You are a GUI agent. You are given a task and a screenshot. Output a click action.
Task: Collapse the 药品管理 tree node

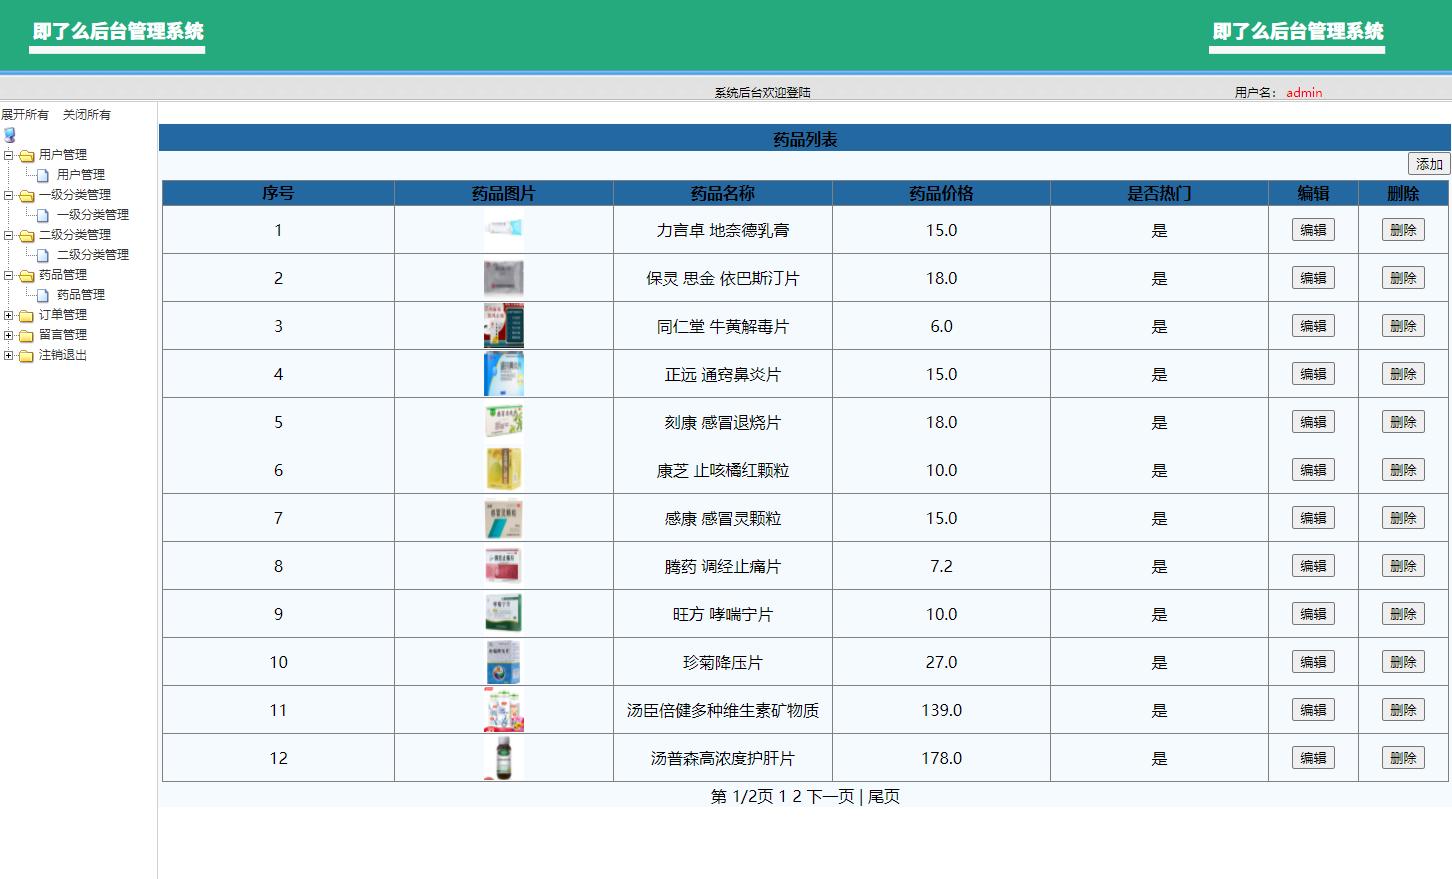(x=9, y=275)
